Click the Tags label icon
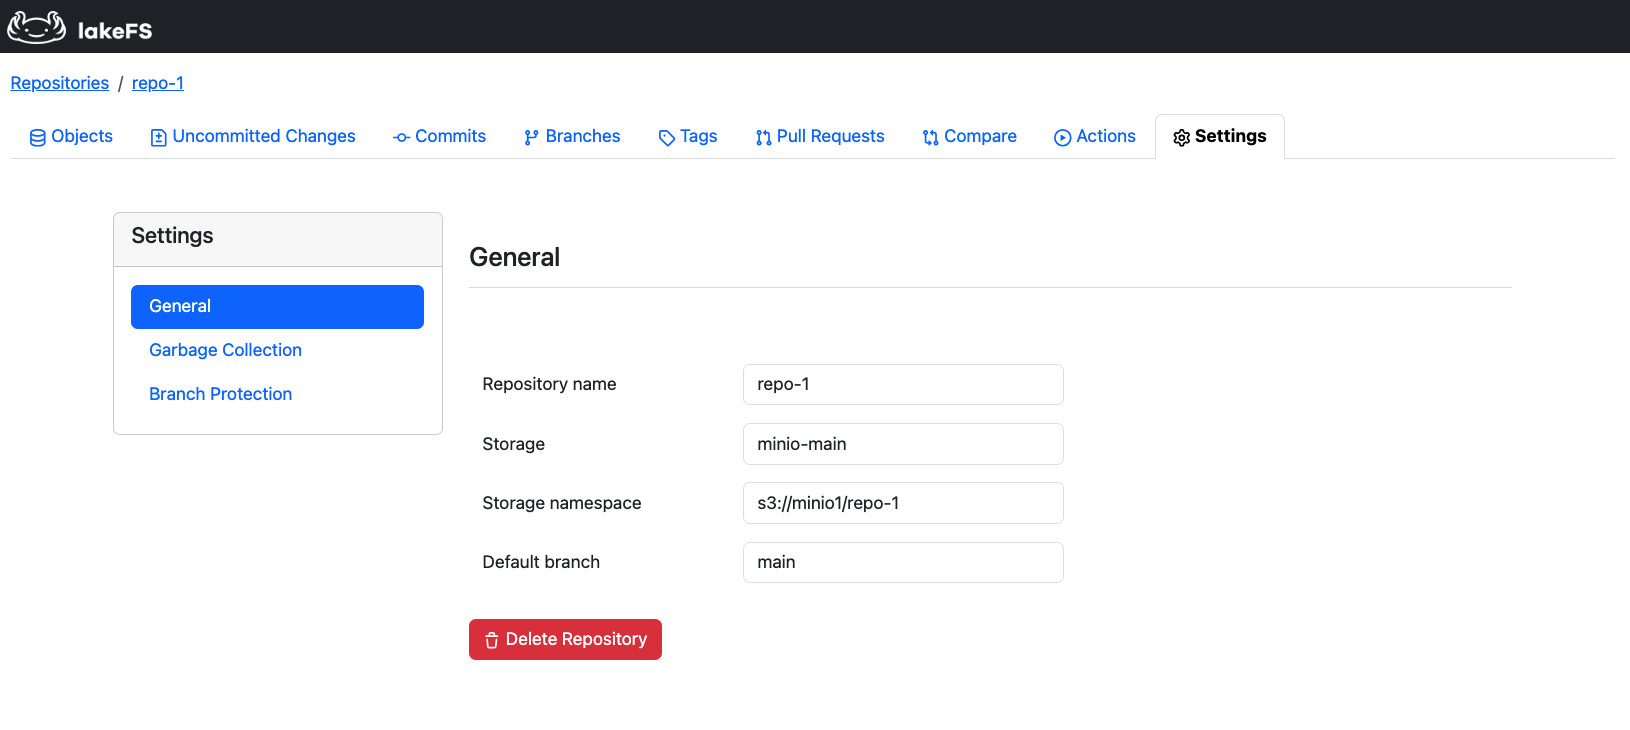The height and width of the screenshot is (730, 1630). [666, 138]
